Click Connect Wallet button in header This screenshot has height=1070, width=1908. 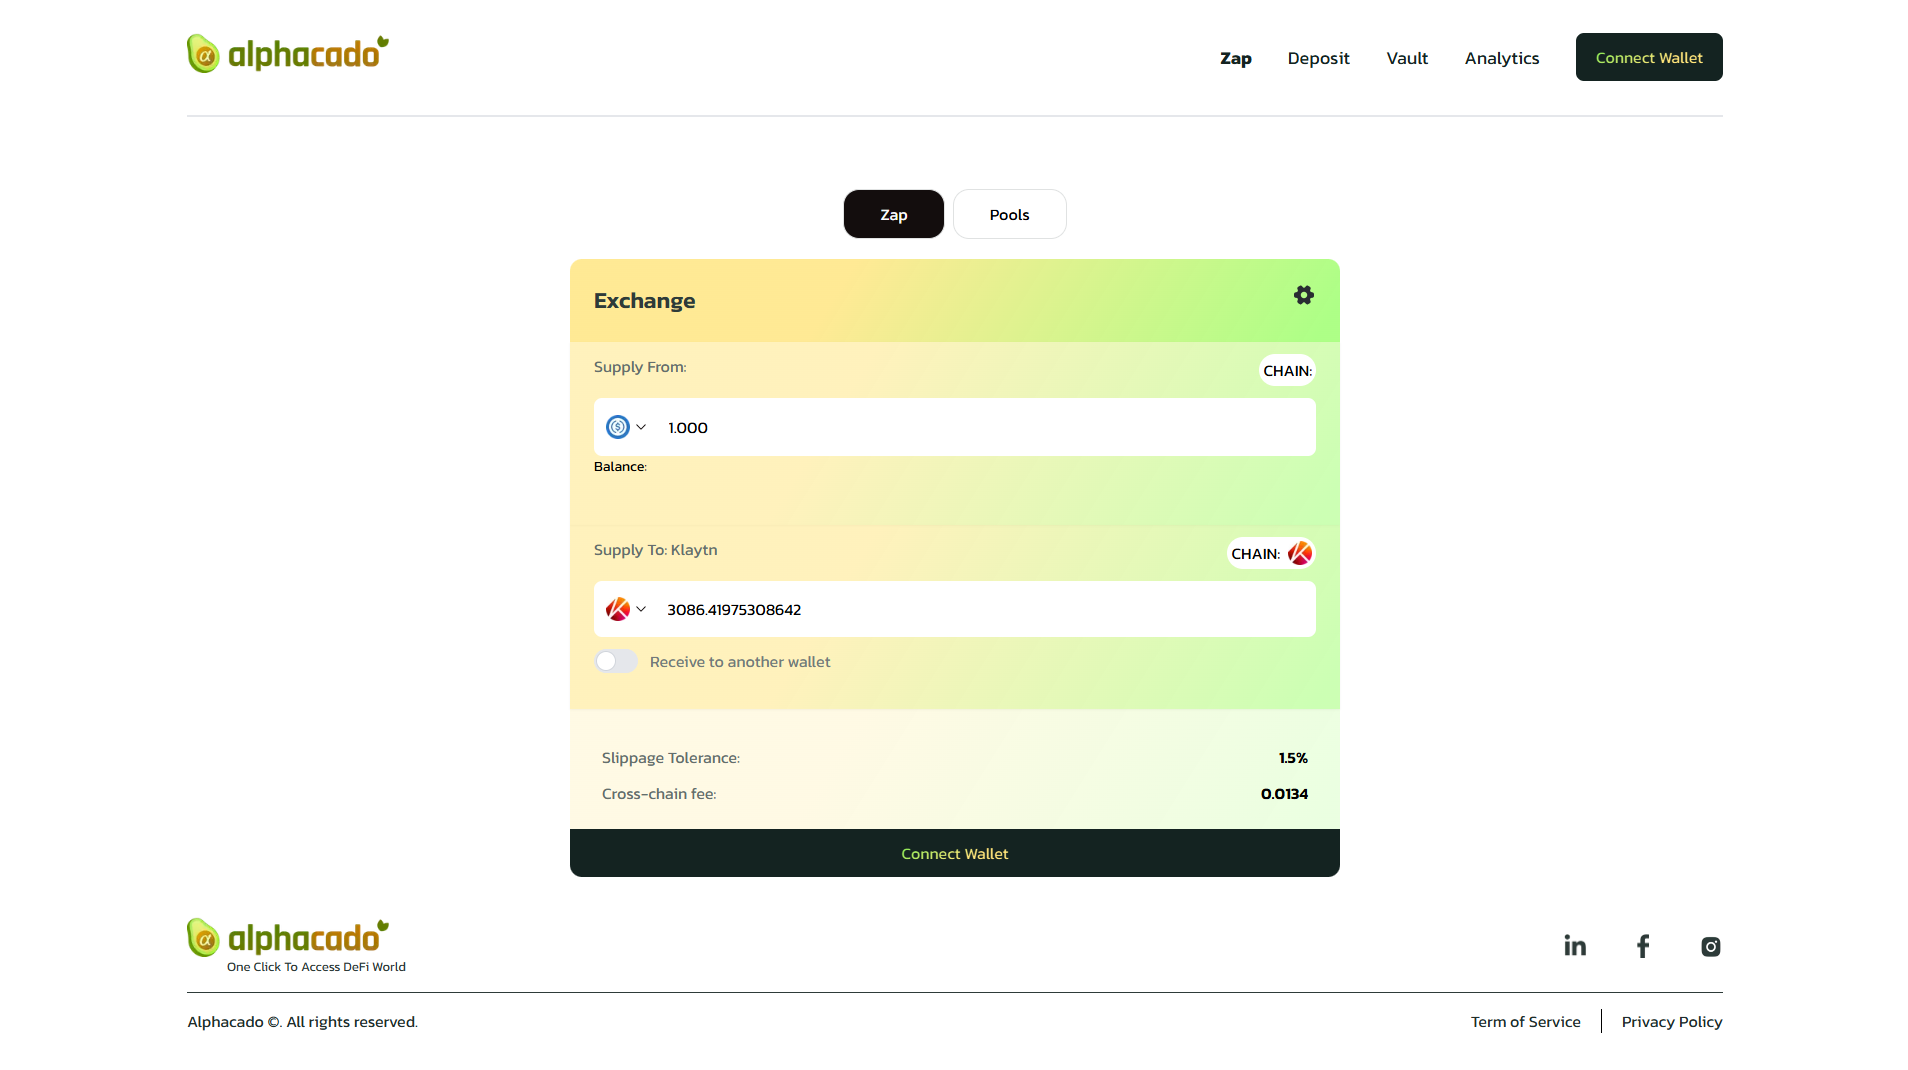click(x=1648, y=57)
